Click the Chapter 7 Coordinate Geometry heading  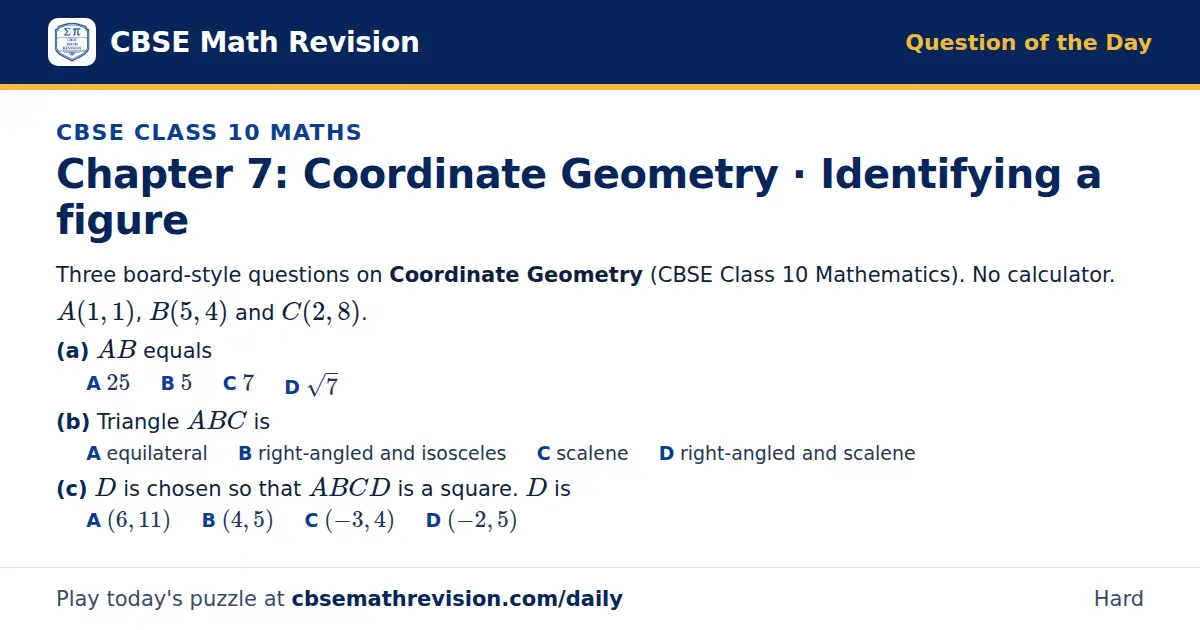(x=579, y=197)
